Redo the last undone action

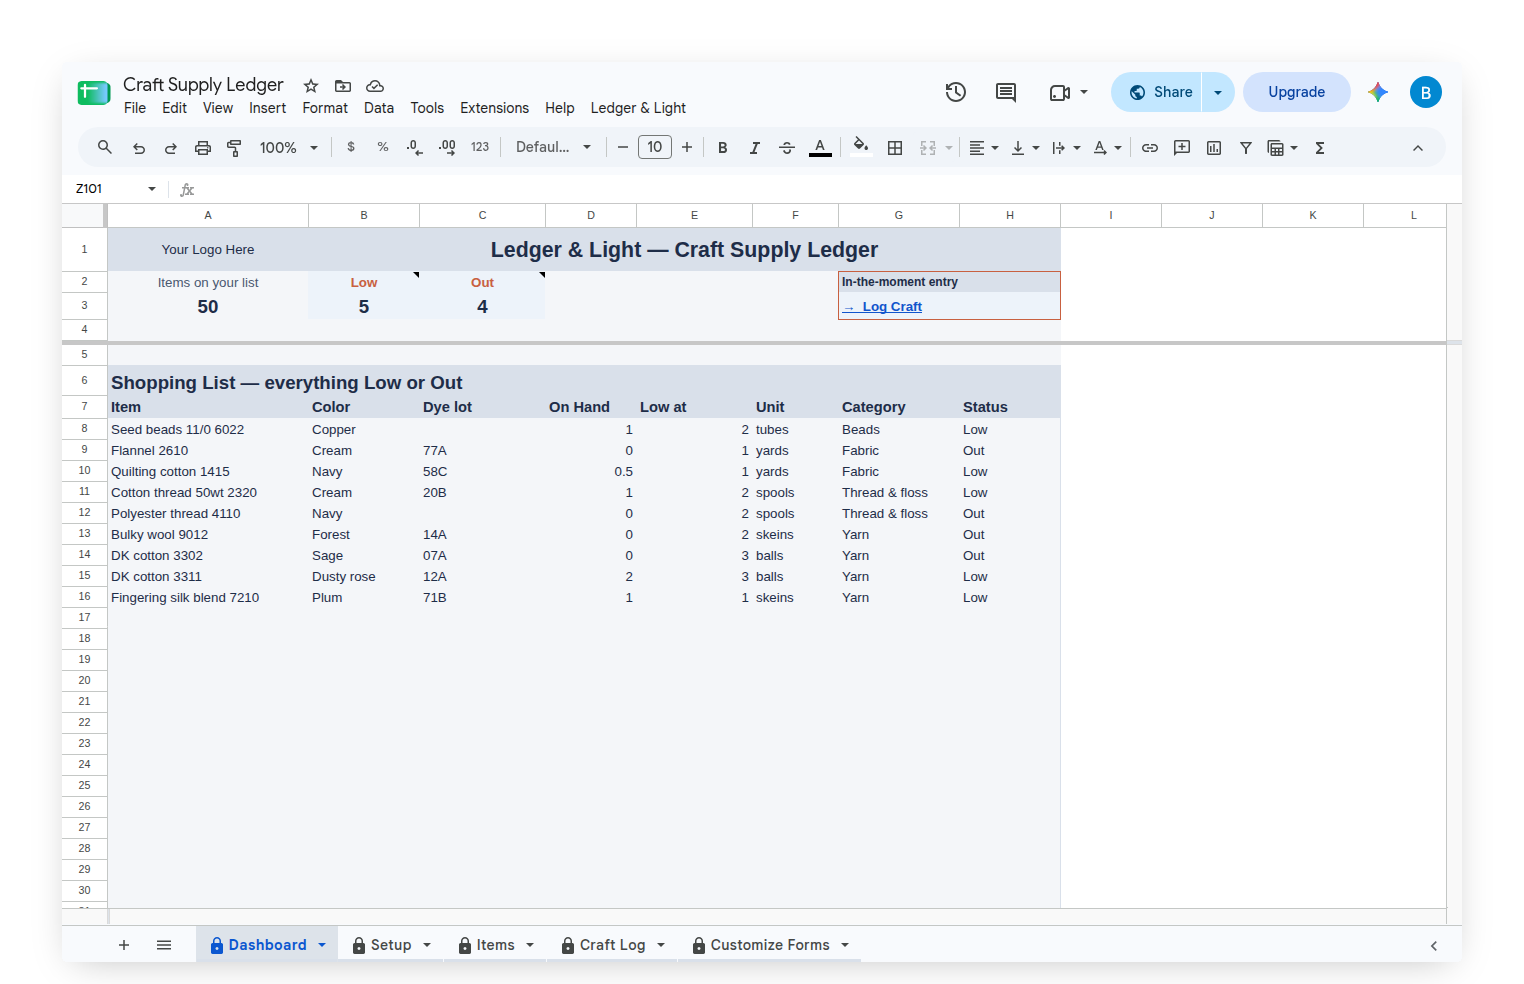click(x=171, y=148)
